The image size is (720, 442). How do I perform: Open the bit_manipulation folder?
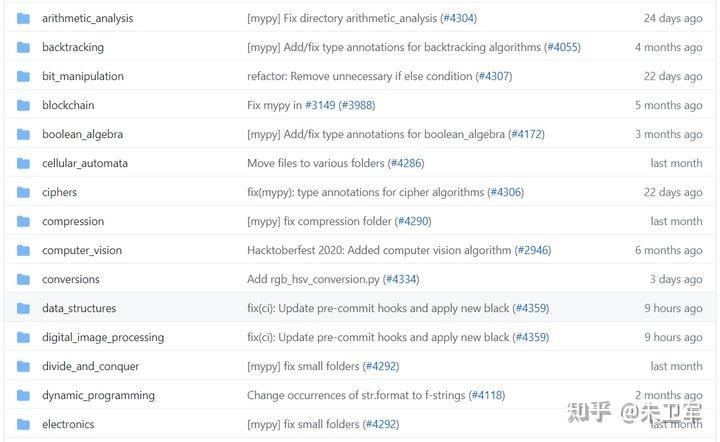pos(83,76)
